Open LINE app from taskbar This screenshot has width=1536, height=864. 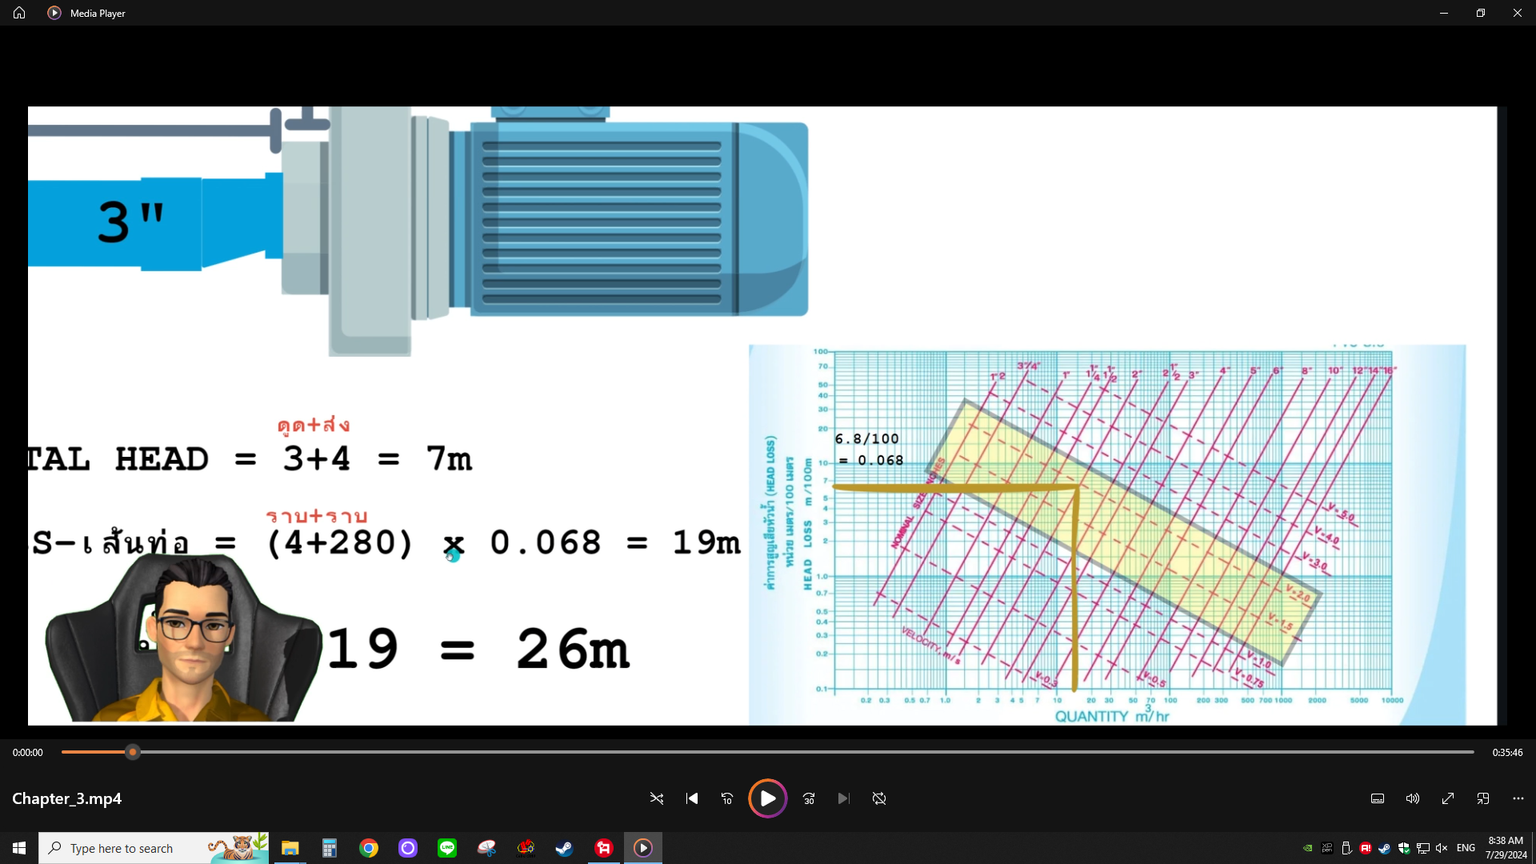[447, 848]
